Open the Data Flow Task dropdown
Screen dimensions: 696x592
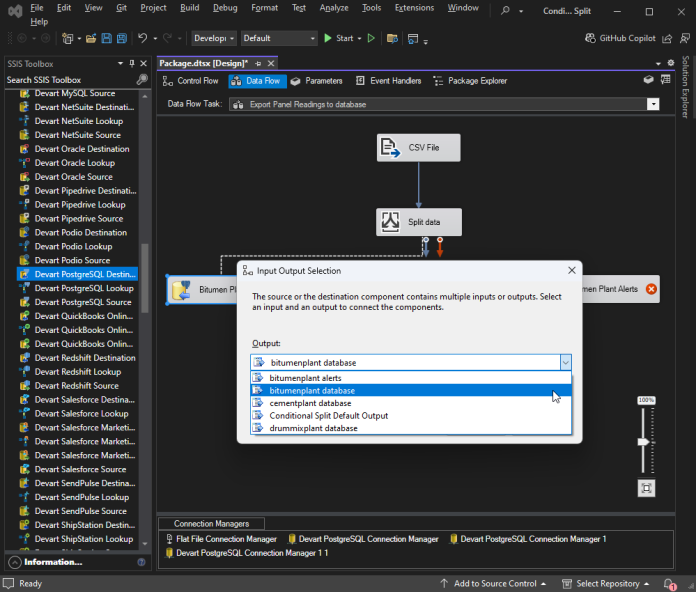[652, 104]
